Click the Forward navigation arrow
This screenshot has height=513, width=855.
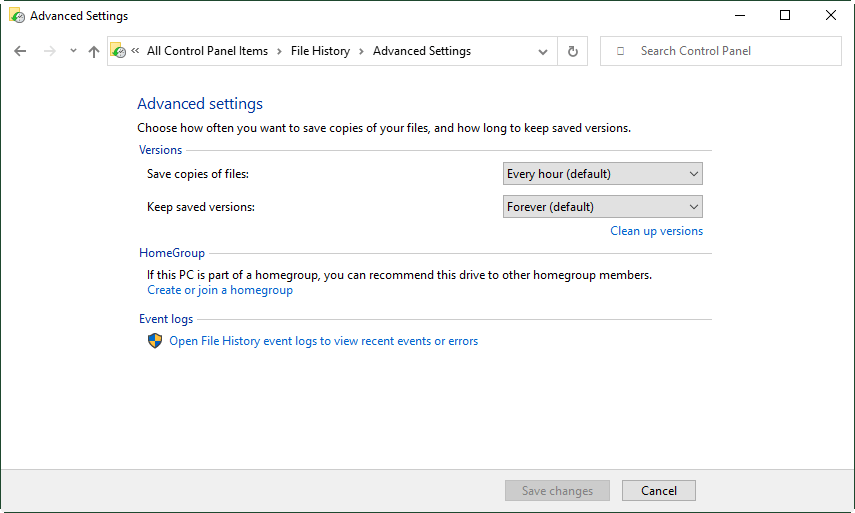tap(49, 51)
